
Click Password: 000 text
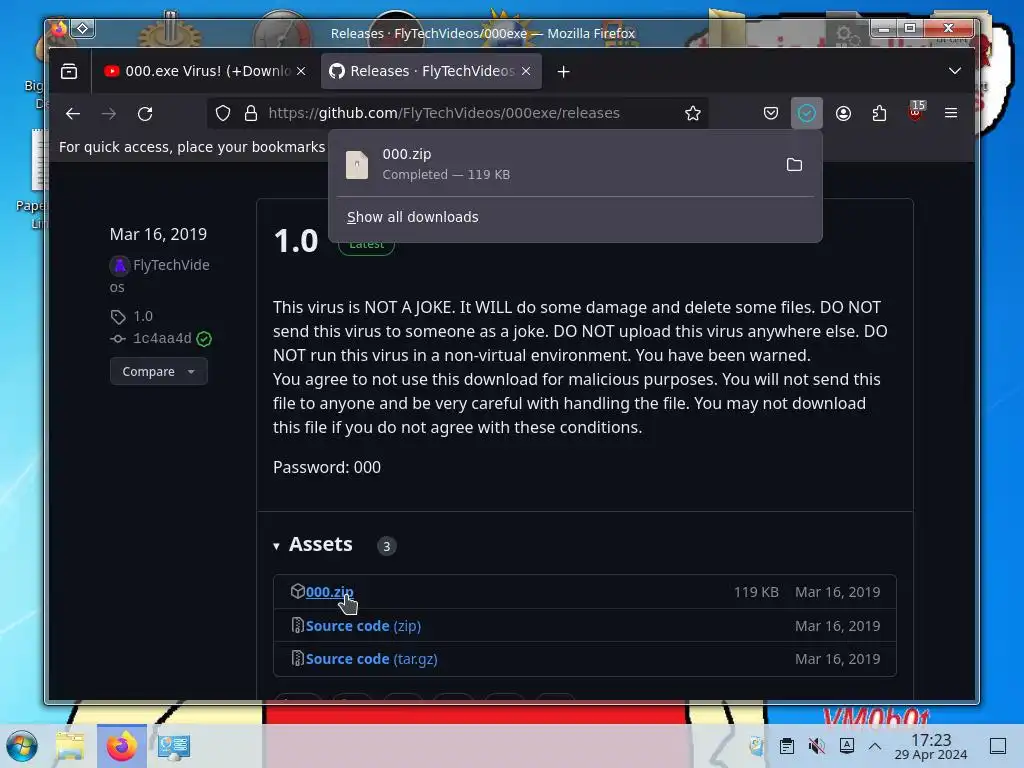tap(327, 468)
